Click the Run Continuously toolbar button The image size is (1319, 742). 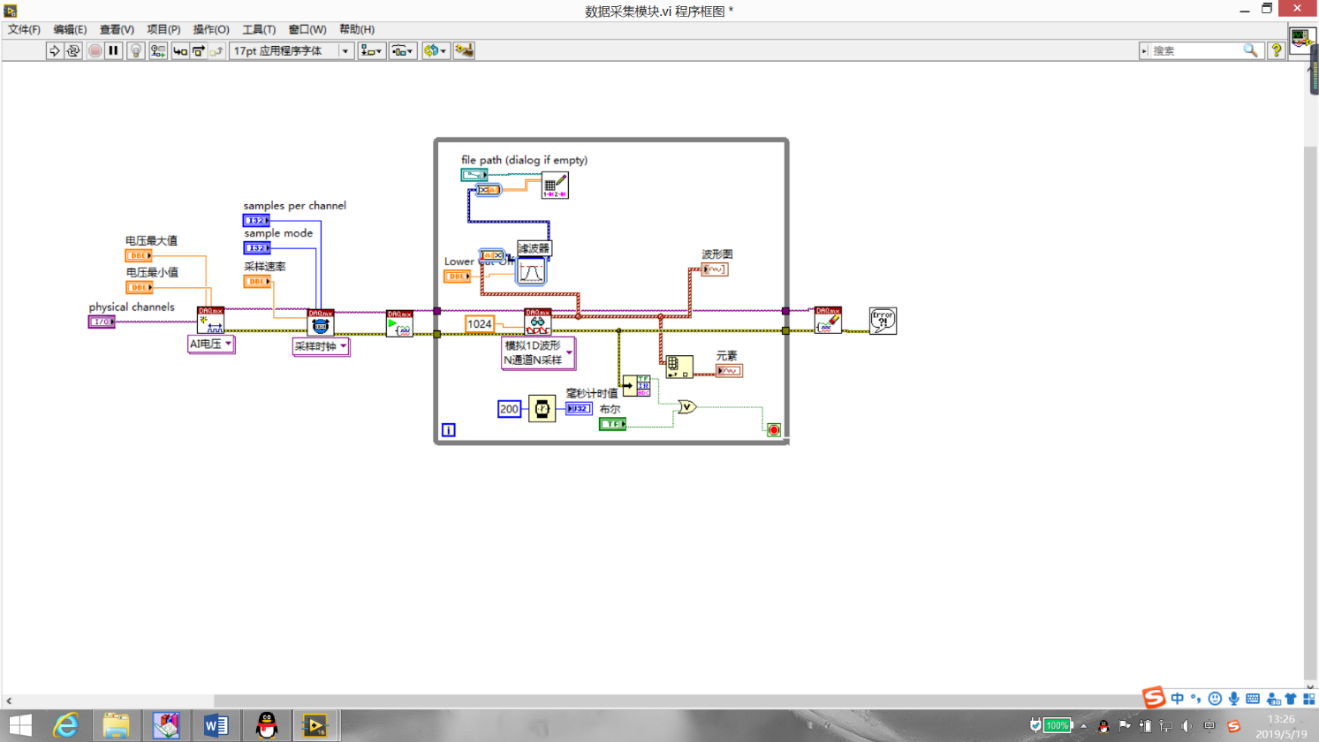(x=73, y=51)
